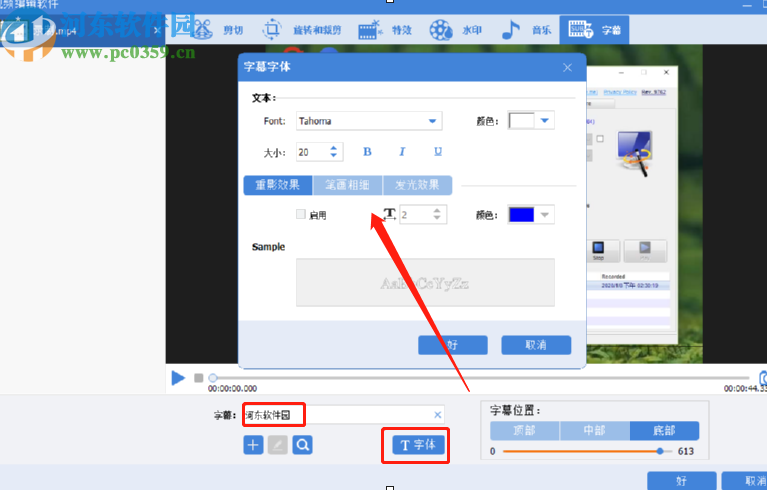Viewport: 767px width, 490px height.
Task: Open the 特效 effects tab
Action: coord(385,30)
